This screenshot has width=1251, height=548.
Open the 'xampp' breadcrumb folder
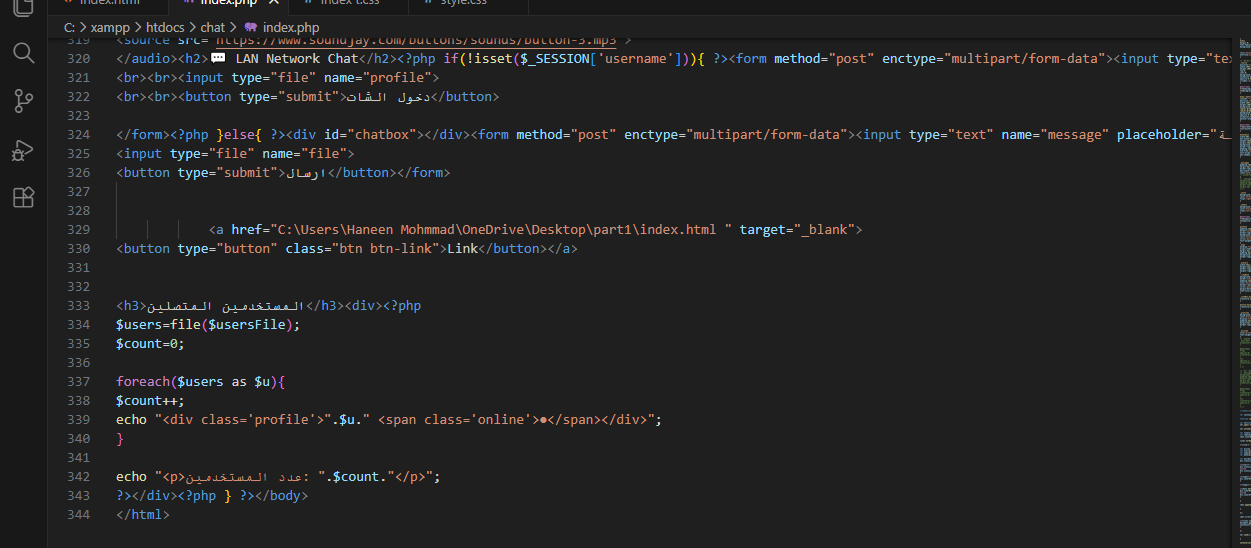tap(111, 28)
